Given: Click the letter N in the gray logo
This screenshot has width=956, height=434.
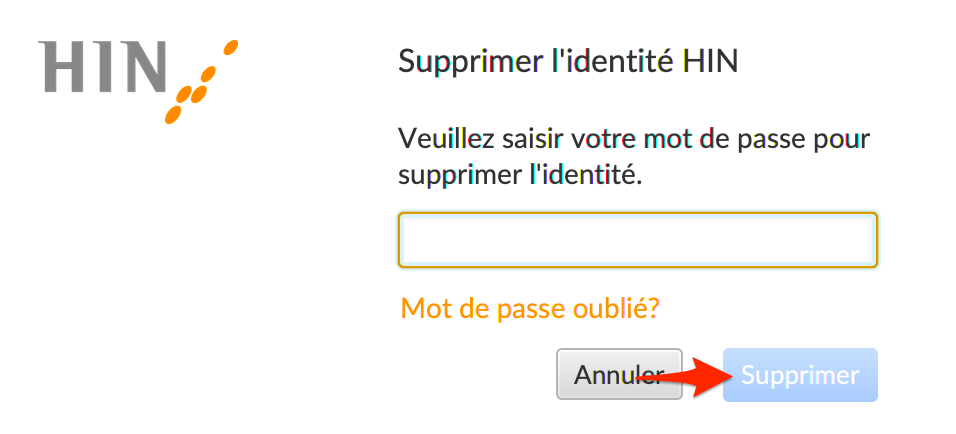Looking at the screenshot, I should [x=142, y=66].
